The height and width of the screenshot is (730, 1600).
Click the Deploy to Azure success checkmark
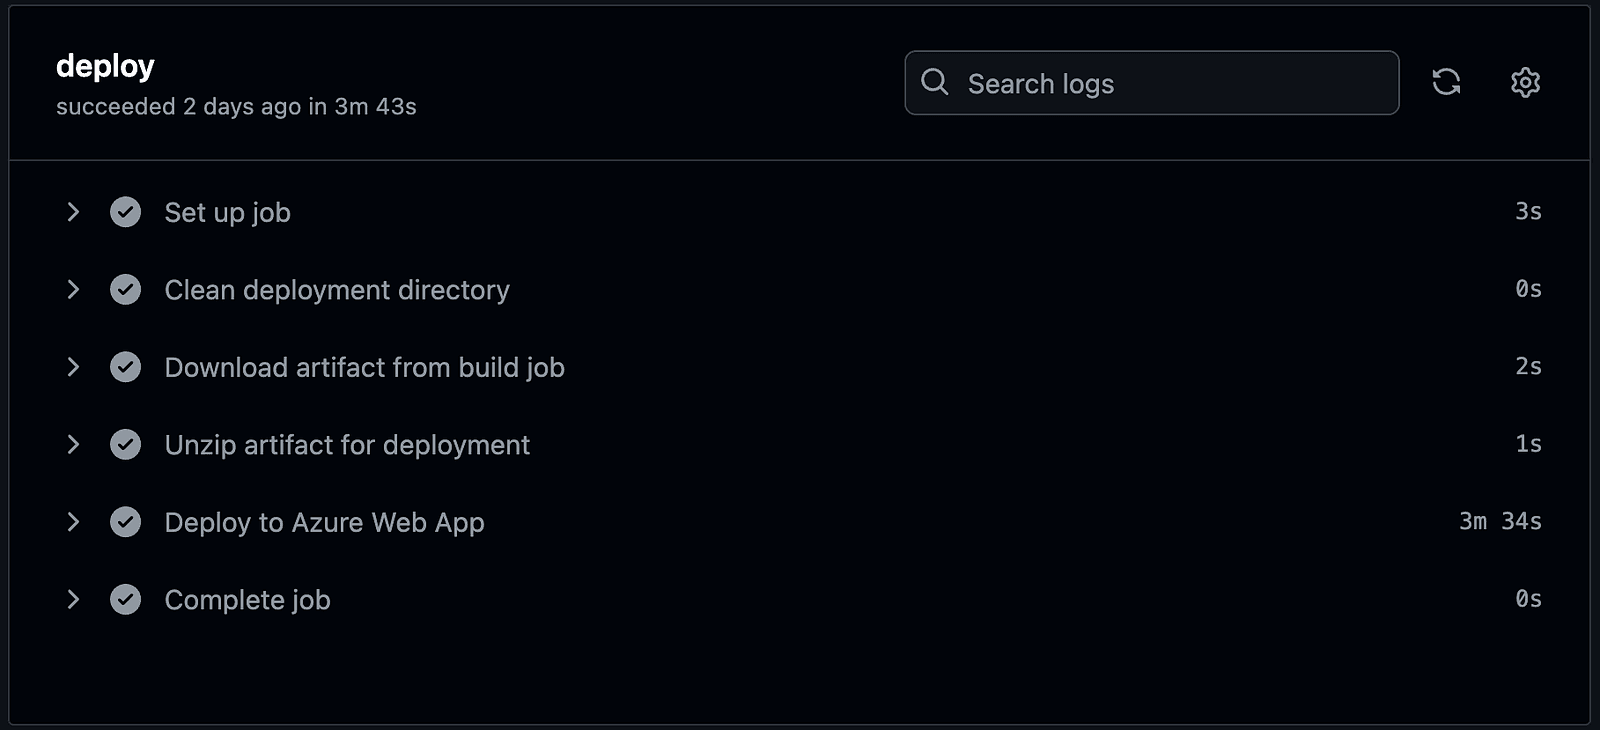125,522
